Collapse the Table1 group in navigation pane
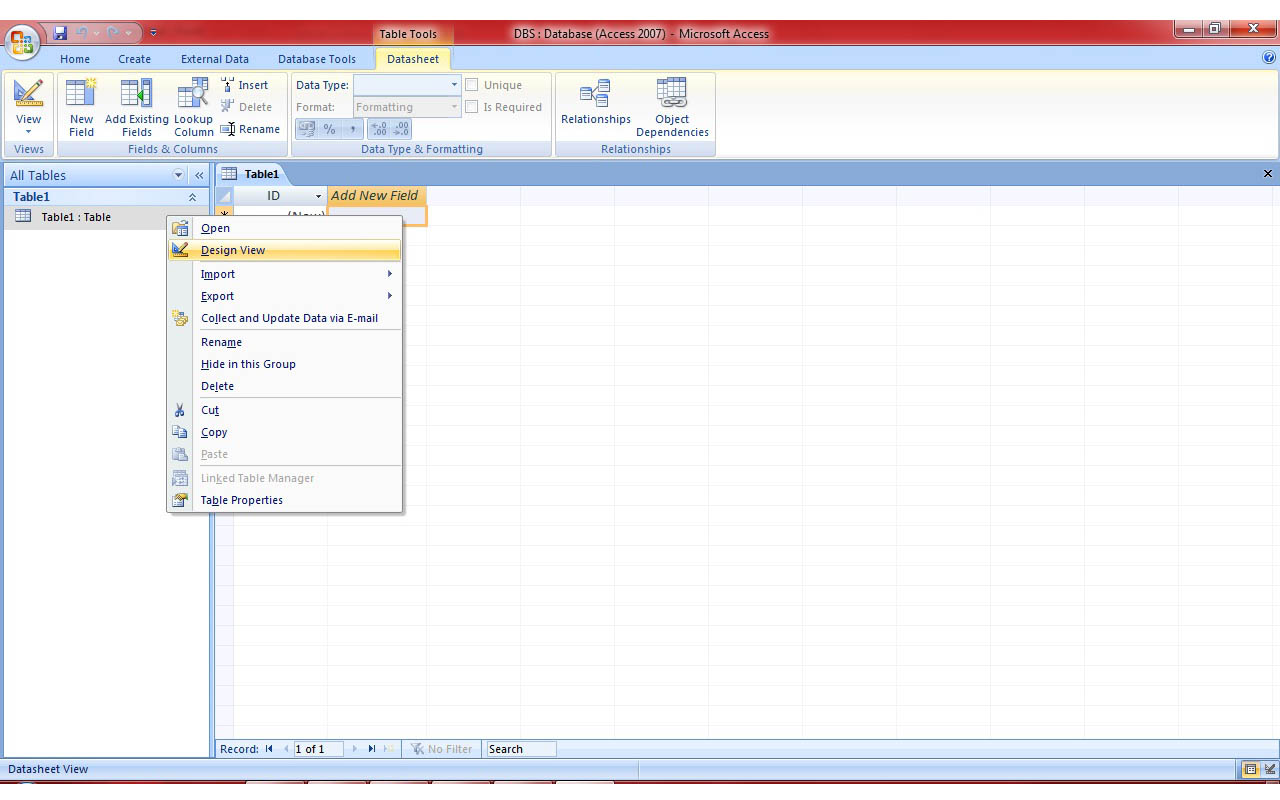 pyautogui.click(x=192, y=197)
